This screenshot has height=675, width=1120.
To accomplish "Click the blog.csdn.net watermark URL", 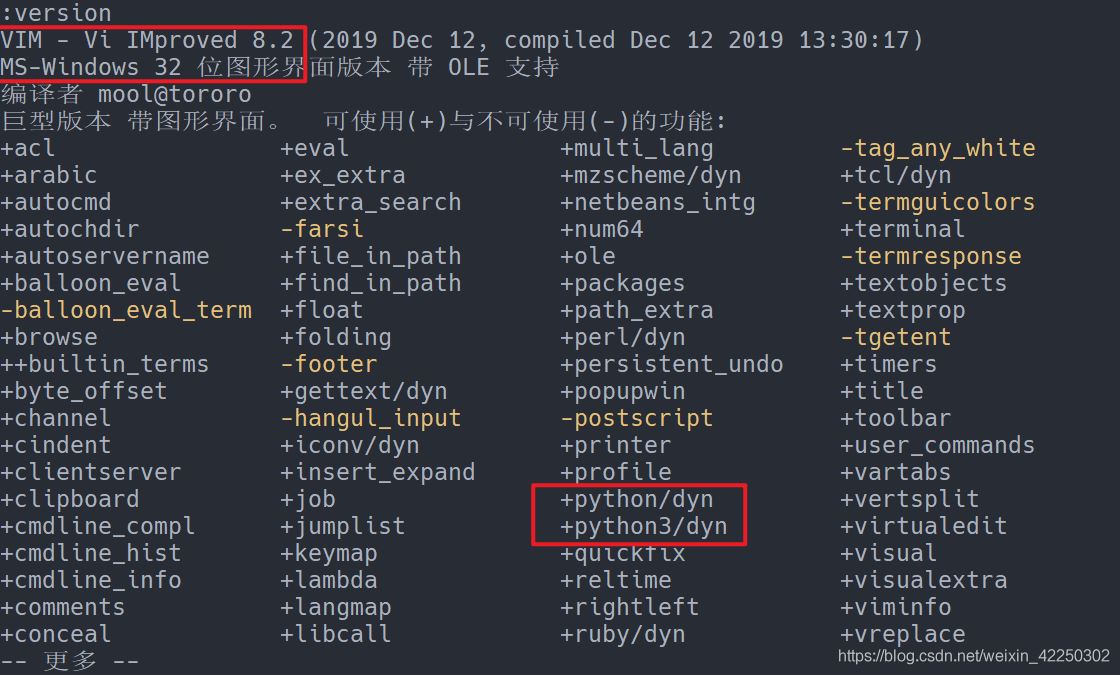I will pos(973,656).
